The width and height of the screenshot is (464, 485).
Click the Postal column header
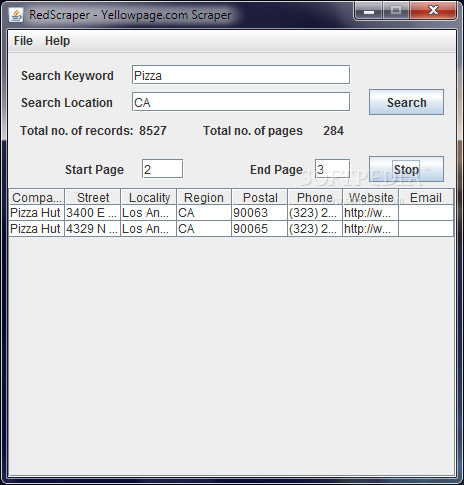(260, 197)
